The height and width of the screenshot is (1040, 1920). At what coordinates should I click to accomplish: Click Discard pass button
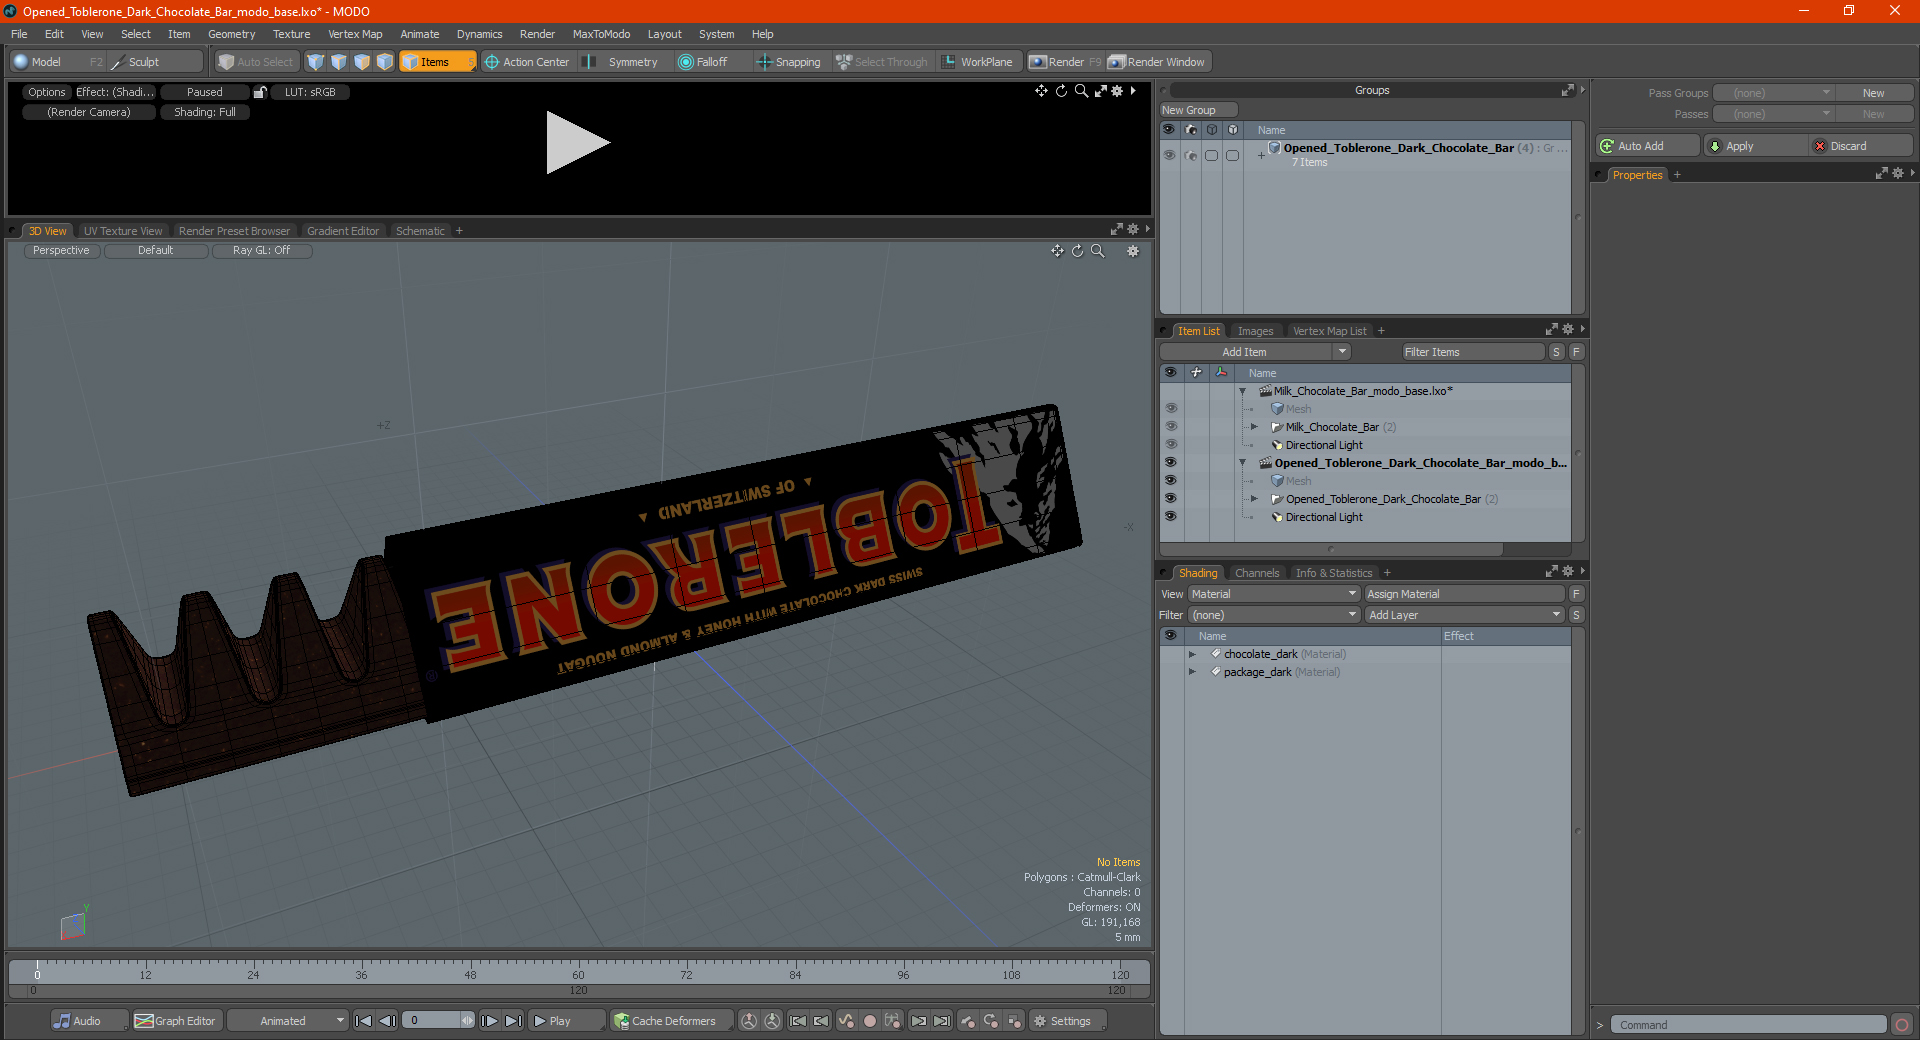pos(1860,146)
